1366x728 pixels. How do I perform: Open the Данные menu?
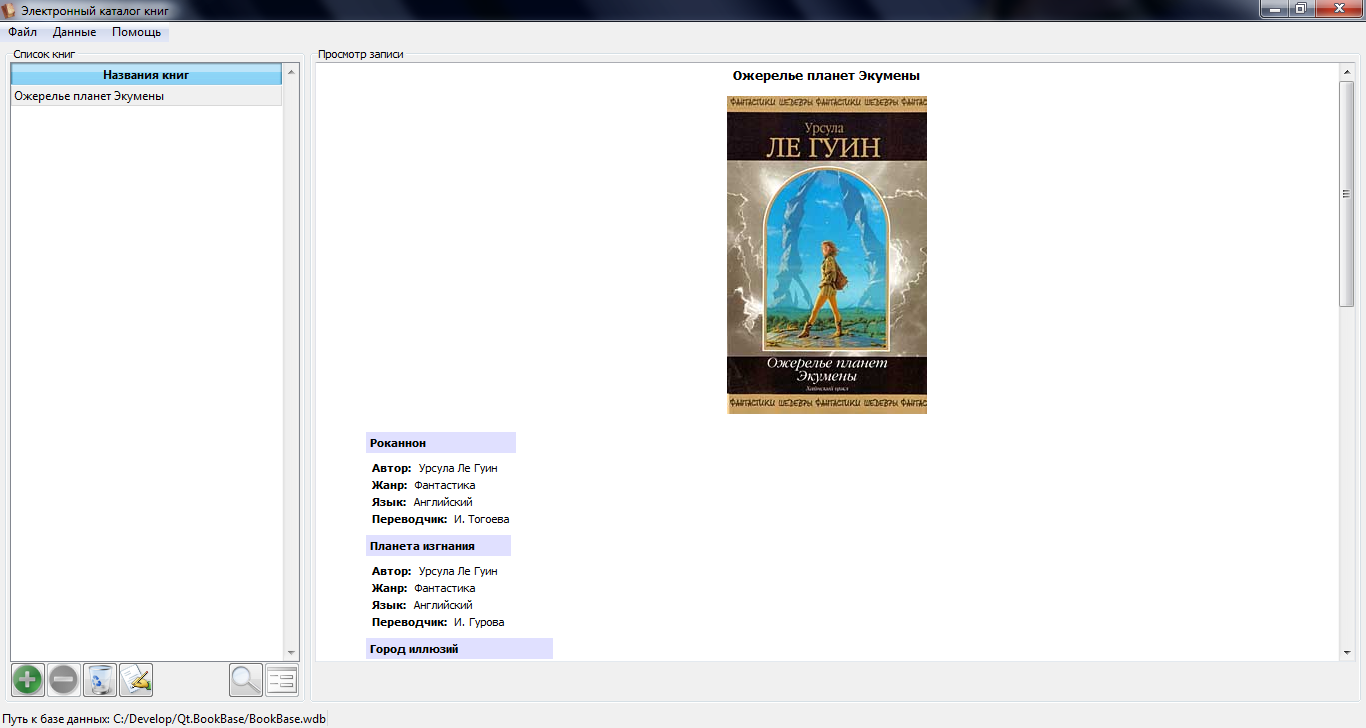pyautogui.click(x=74, y=32)
